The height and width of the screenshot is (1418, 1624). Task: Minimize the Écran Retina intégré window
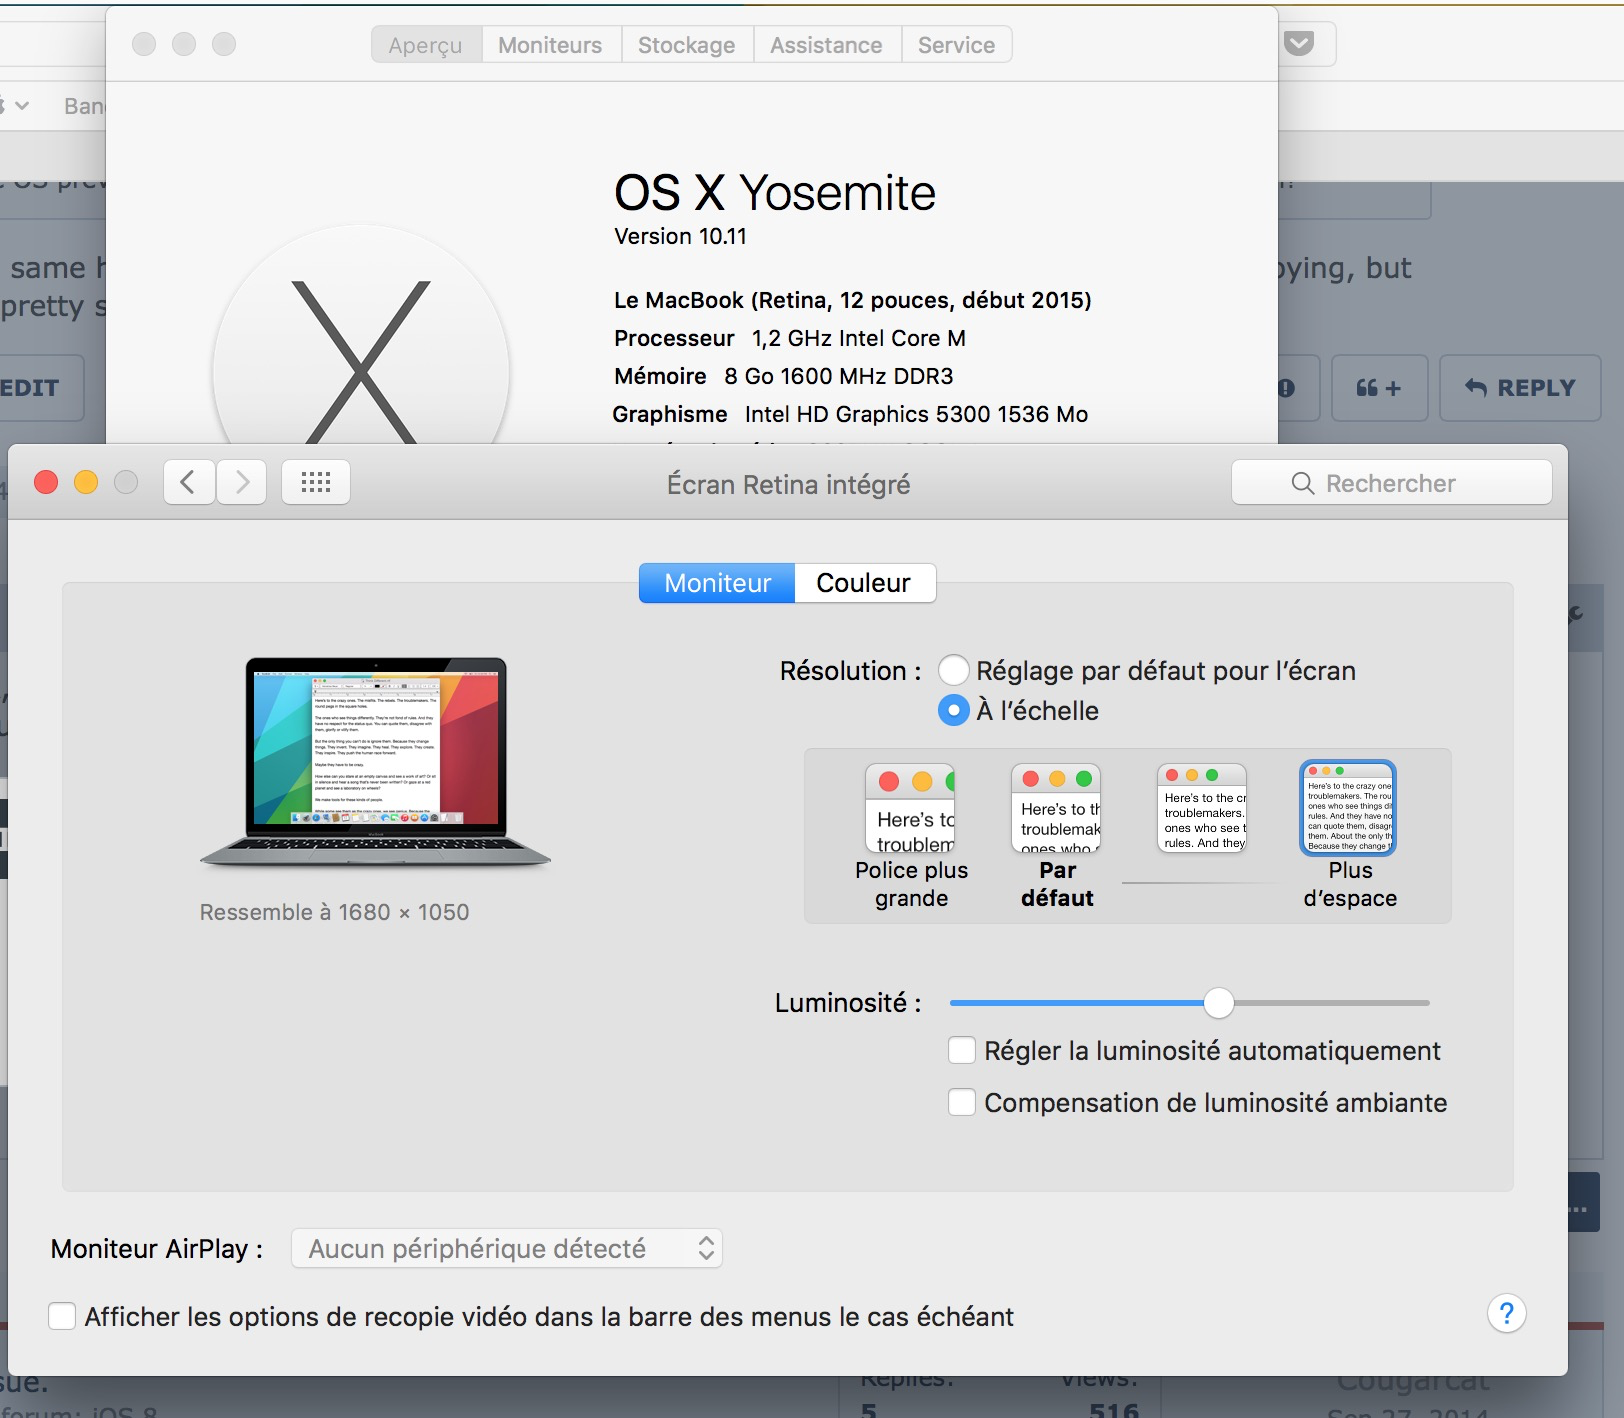coord(86,483)
